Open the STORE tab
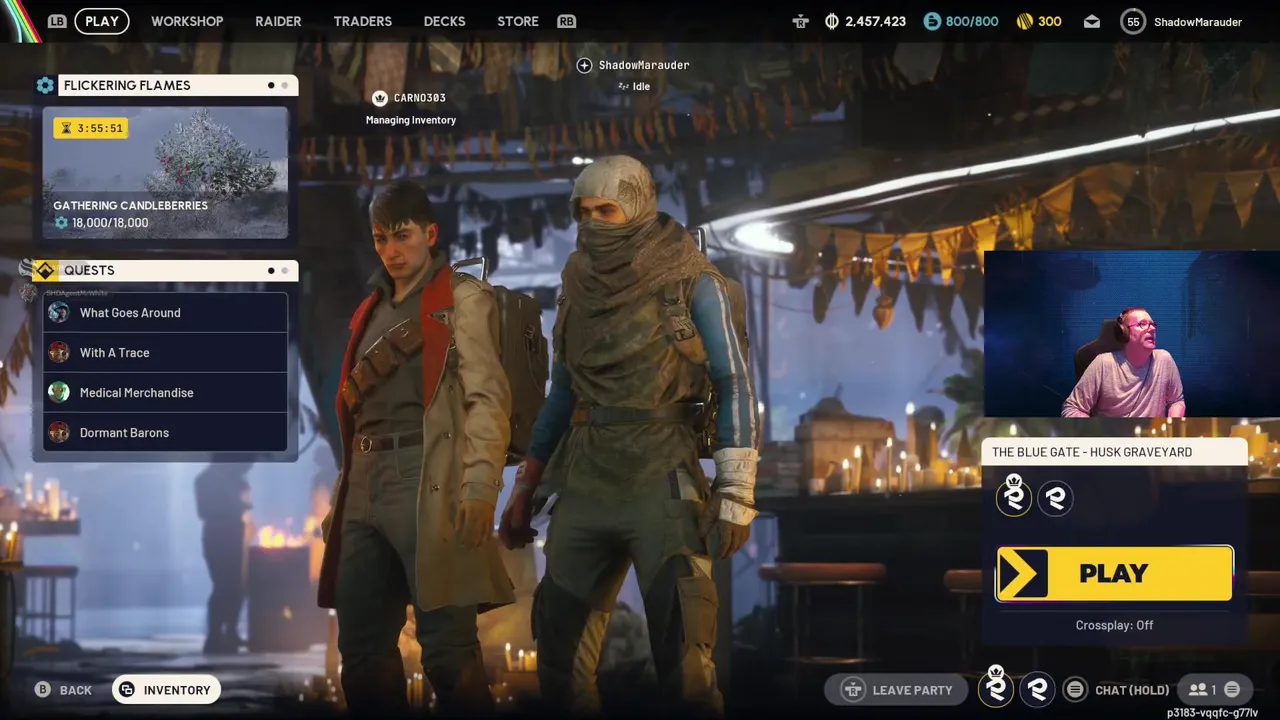Image resolution: width=1280 pixels, height=720 pixels. [518, 21]
